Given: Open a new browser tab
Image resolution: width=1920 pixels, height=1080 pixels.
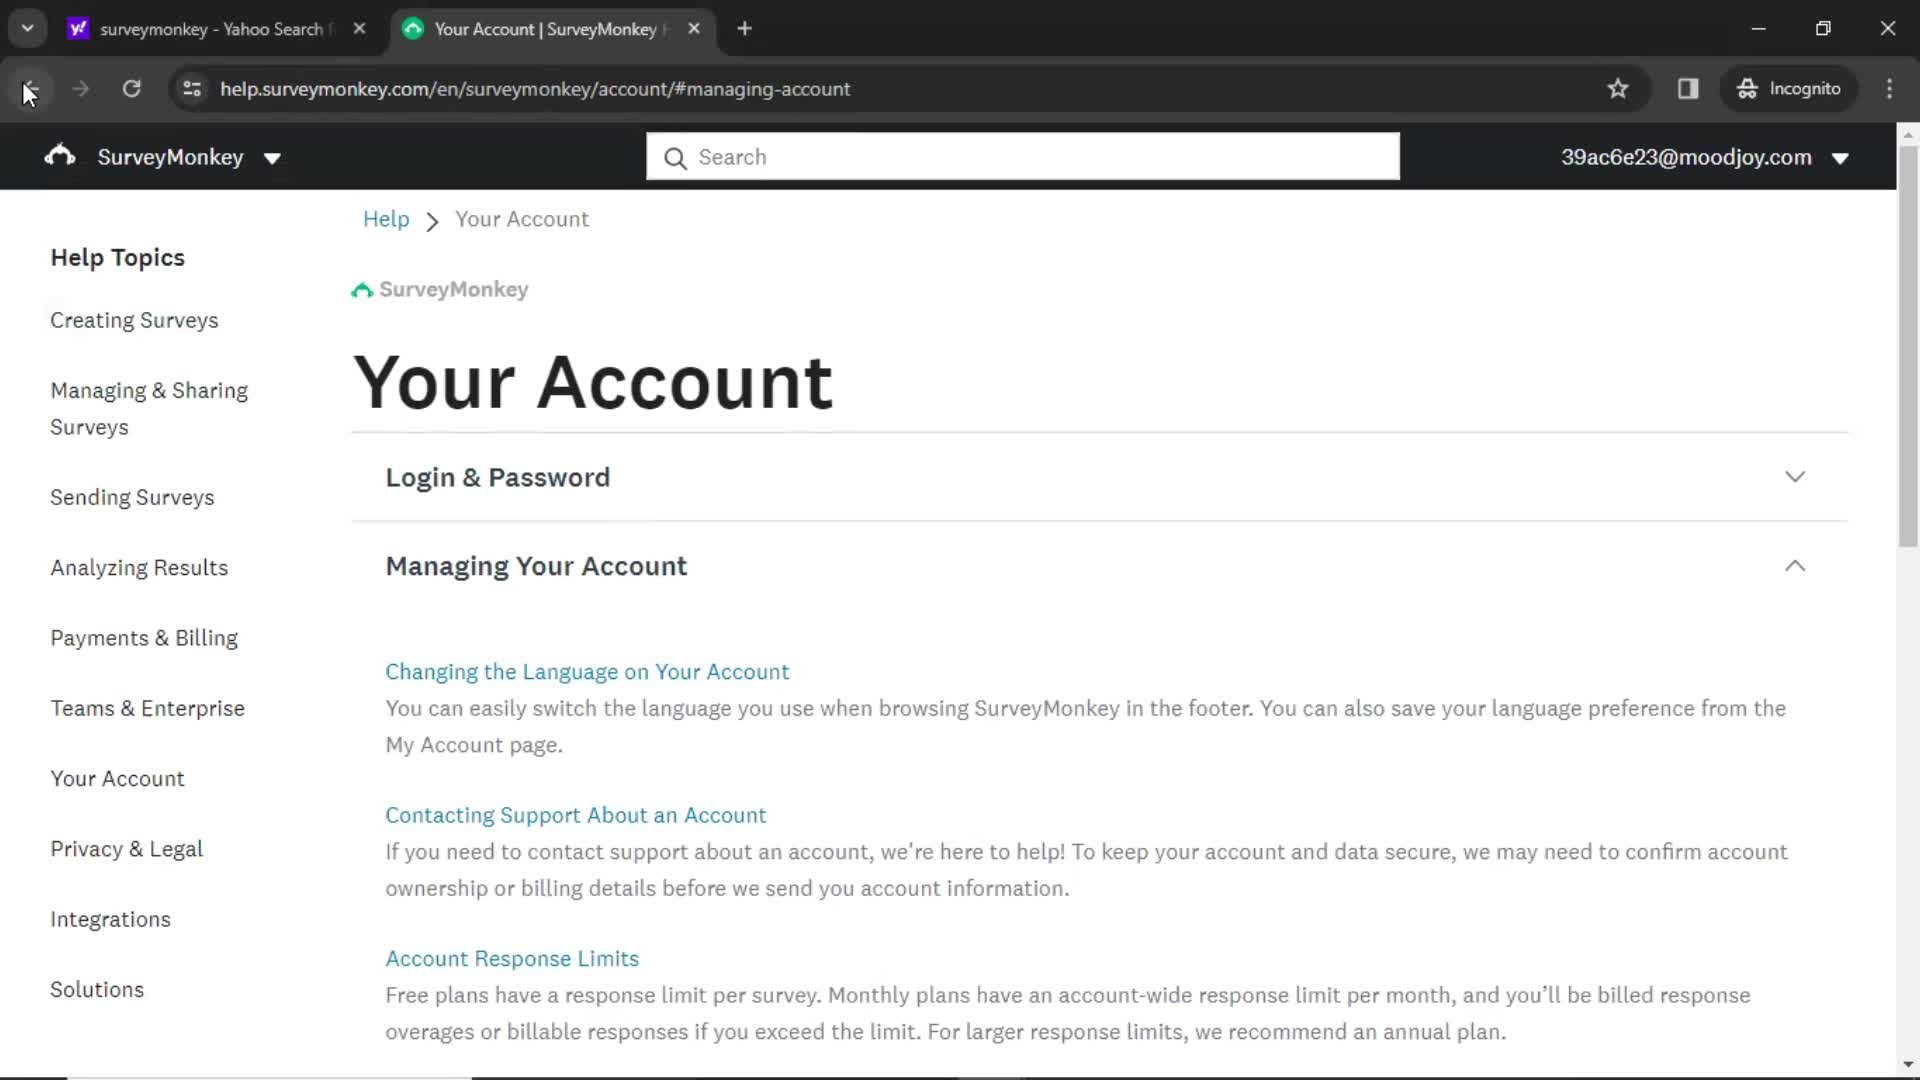Looking at the screenshot, I should tap(744, 29).
